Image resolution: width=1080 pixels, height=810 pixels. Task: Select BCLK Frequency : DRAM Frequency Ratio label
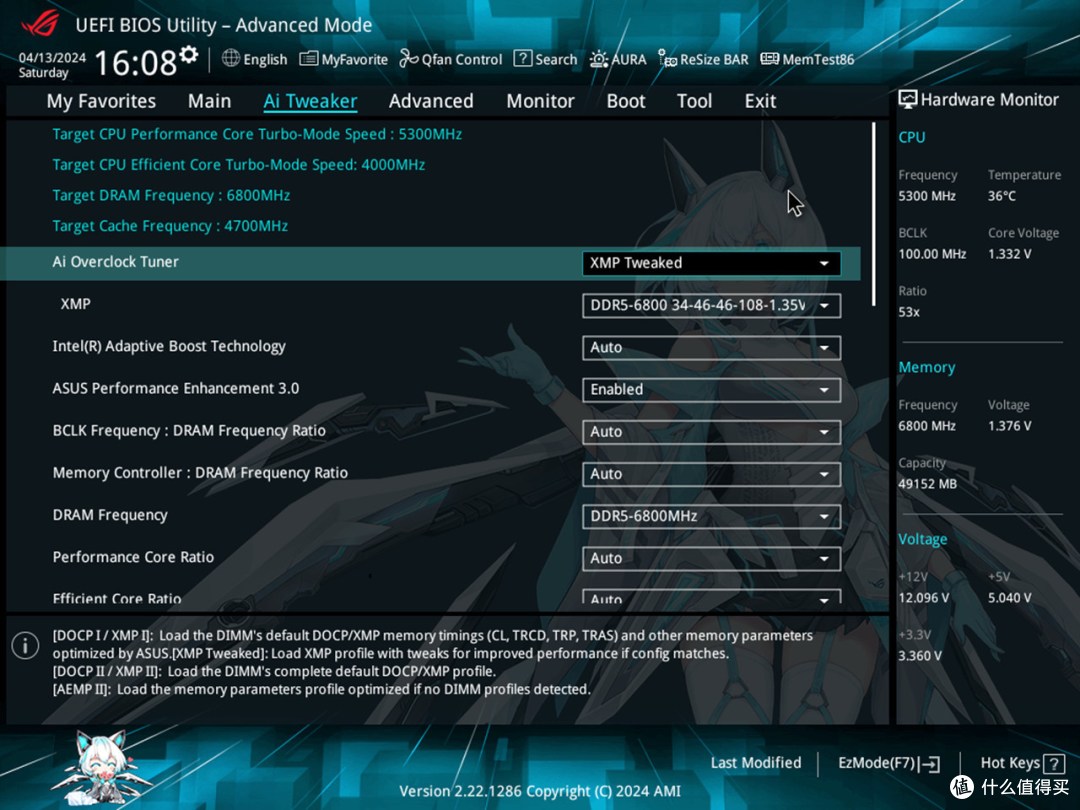click(x=189, y=430)
